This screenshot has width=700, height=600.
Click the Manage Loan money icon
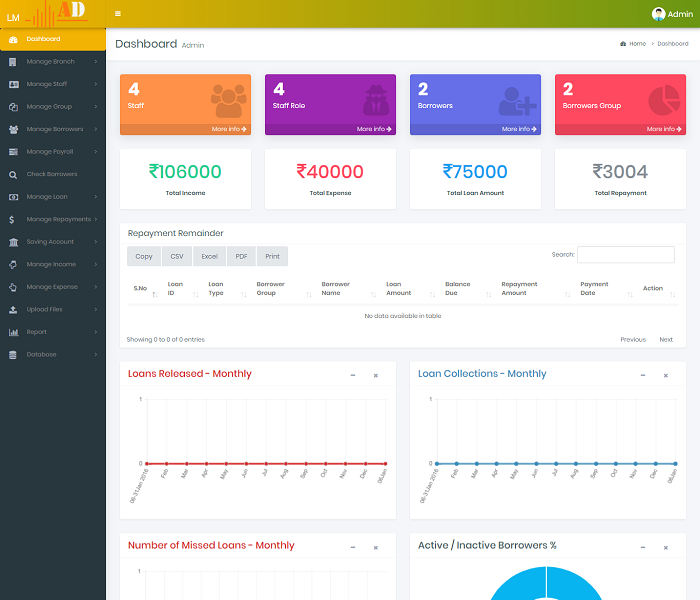[x=14, y=197]
